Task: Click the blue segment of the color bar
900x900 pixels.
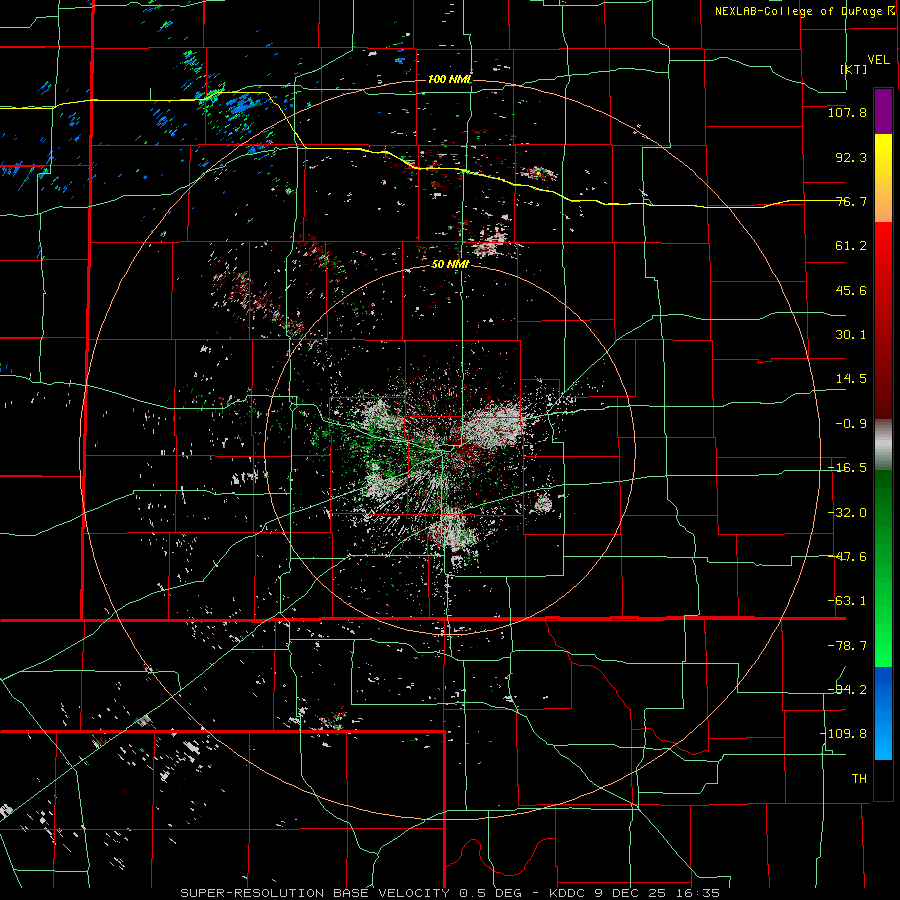Action: coord(883,713)
